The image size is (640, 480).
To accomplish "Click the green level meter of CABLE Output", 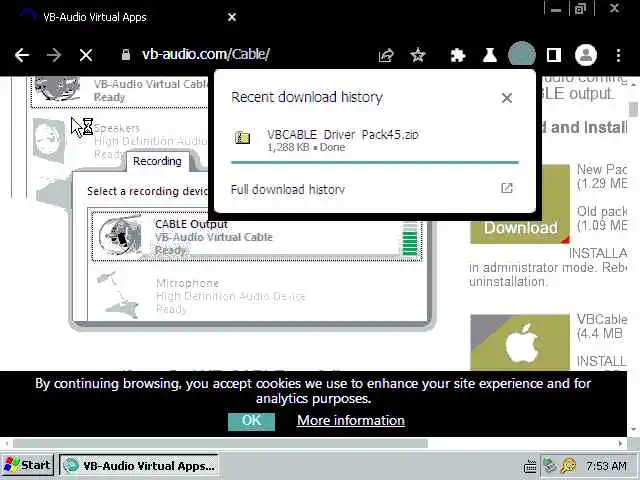I will 410,240.
